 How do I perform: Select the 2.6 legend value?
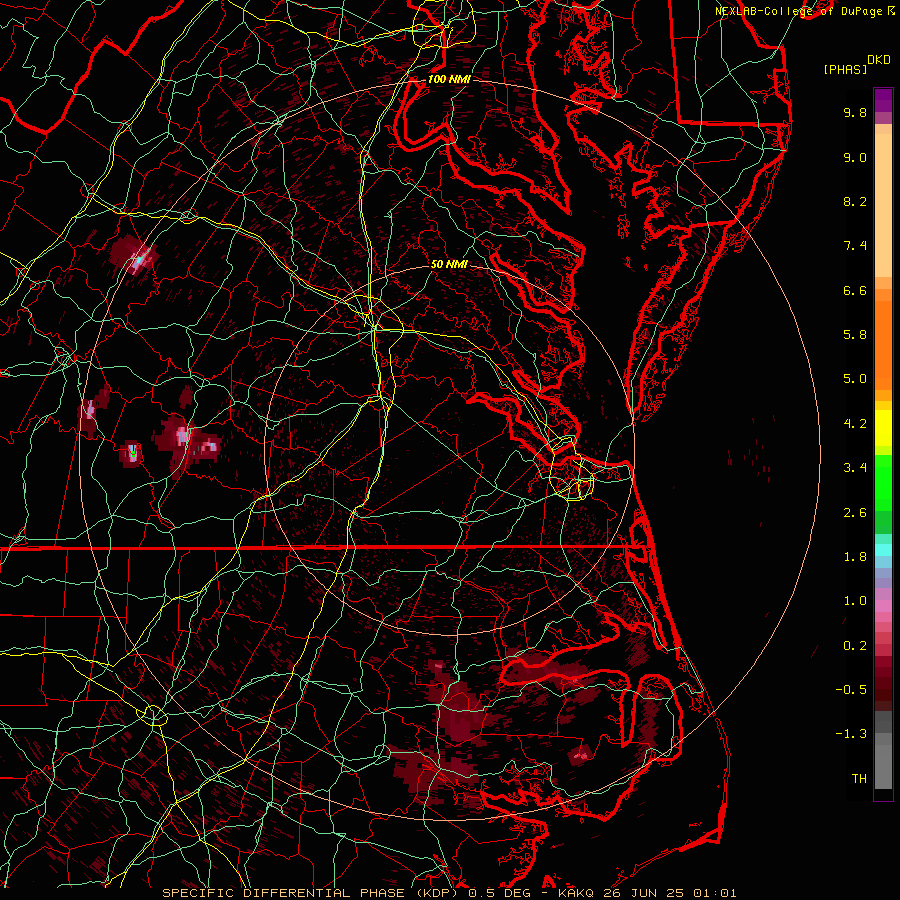tap(855, 513)
